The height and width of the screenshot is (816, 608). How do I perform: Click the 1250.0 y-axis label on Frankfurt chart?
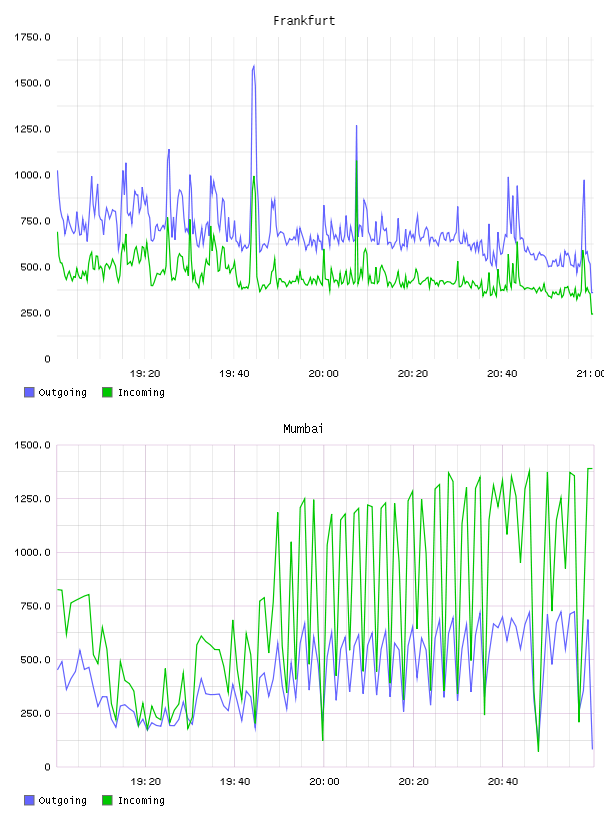32,129
